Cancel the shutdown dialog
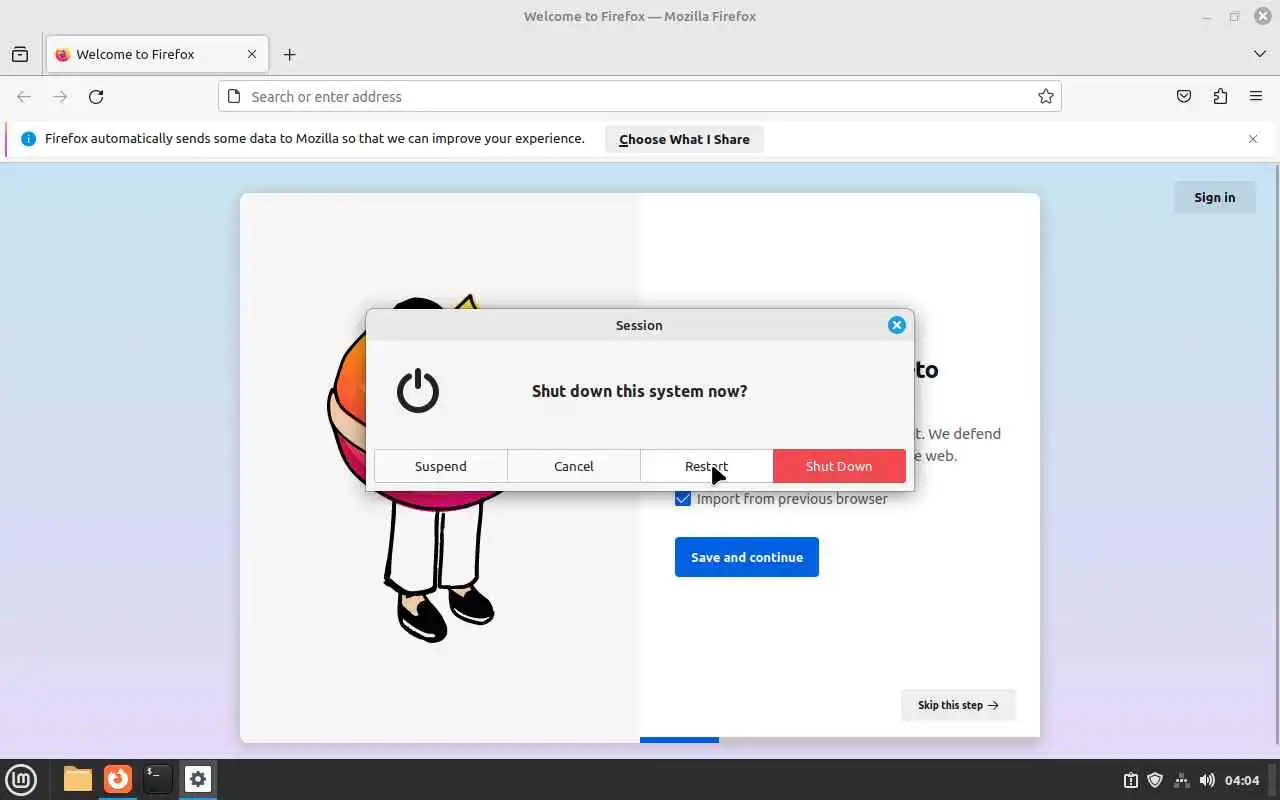The image size is (1280, 800). pos(574,466)
